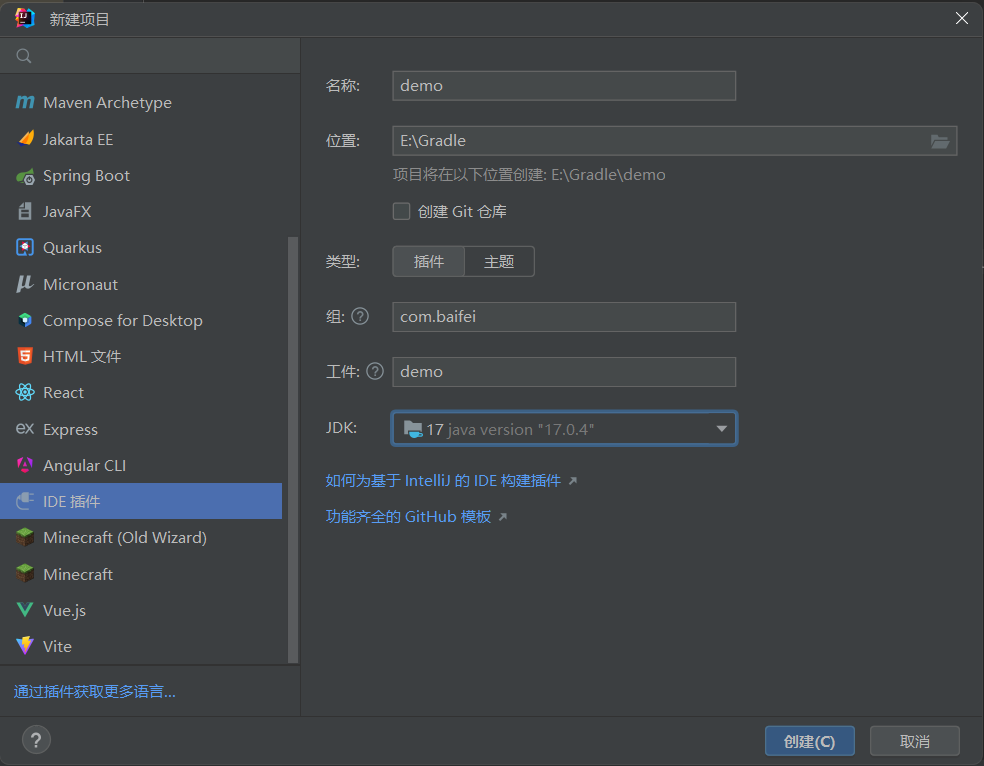This screenshot has height=766, width=984.
Task: Select JavaFX in the list
Action: 141,211
